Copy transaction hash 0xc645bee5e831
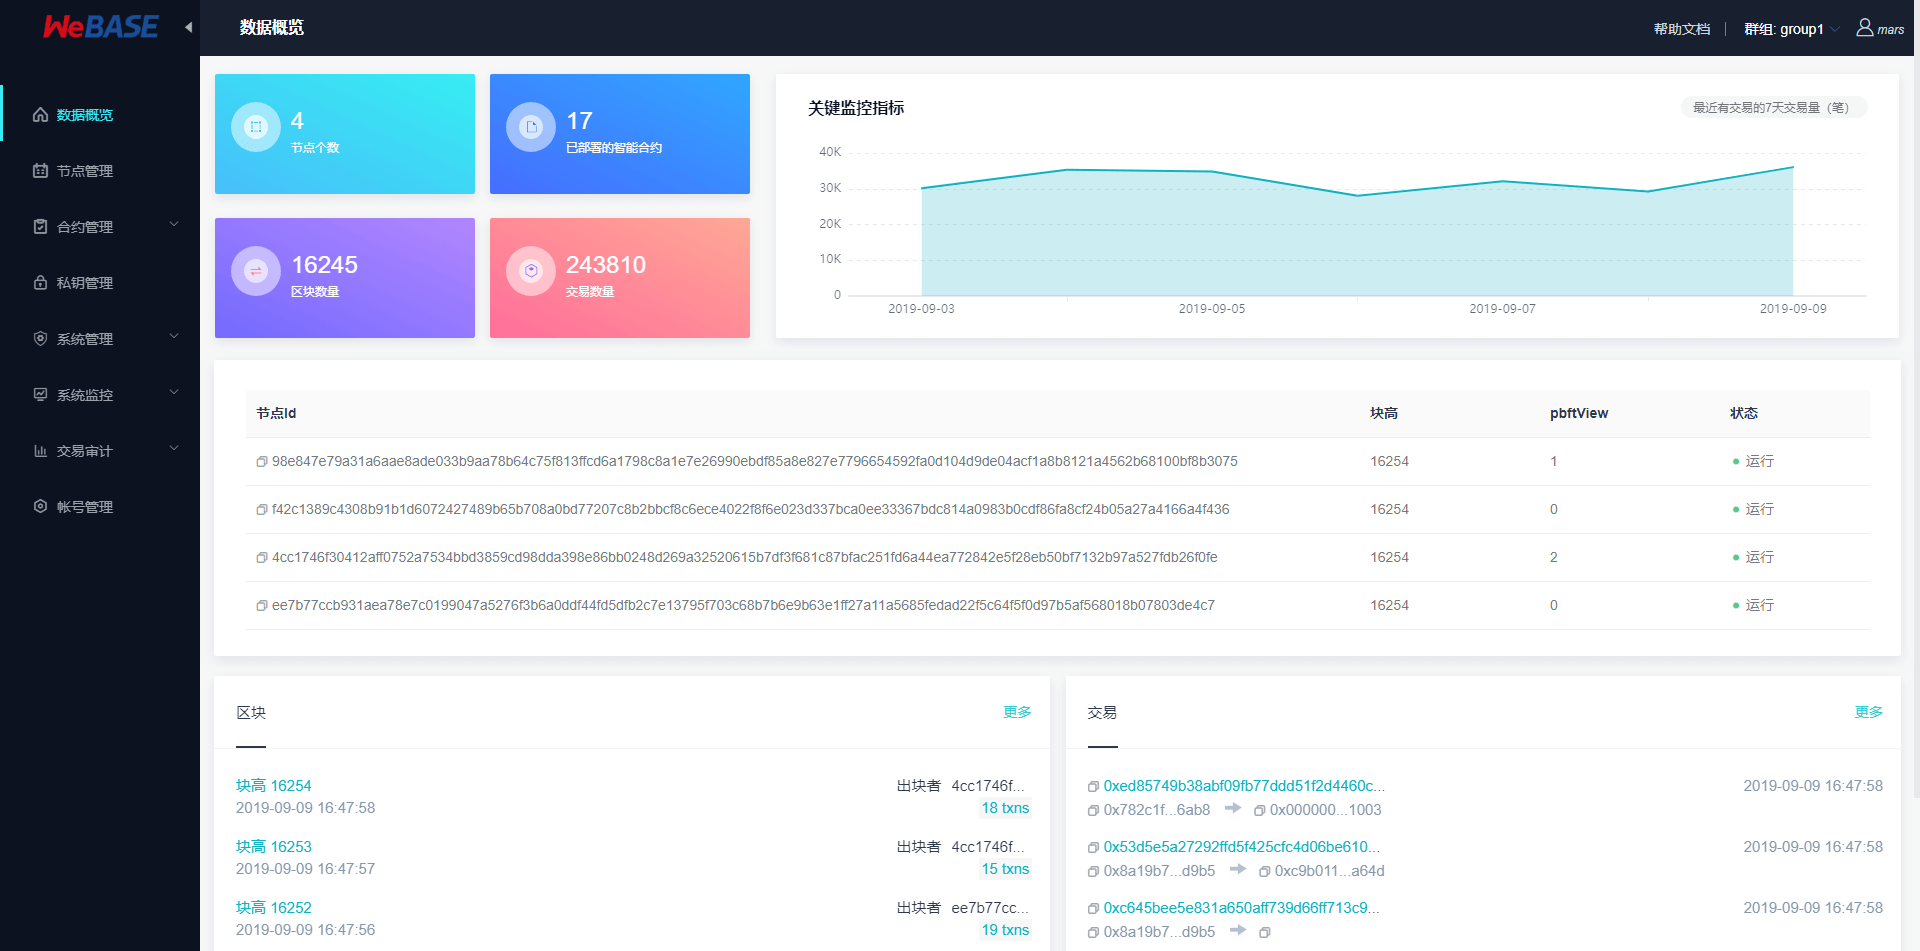The height and width of the screenshot is (951, 1920). [1094, 909]
